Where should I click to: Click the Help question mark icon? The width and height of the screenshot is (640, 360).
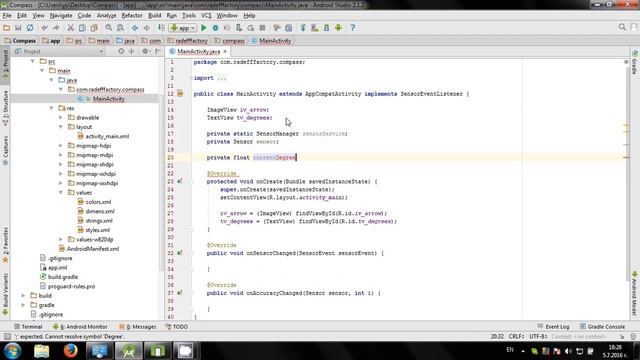click(353, 28)
